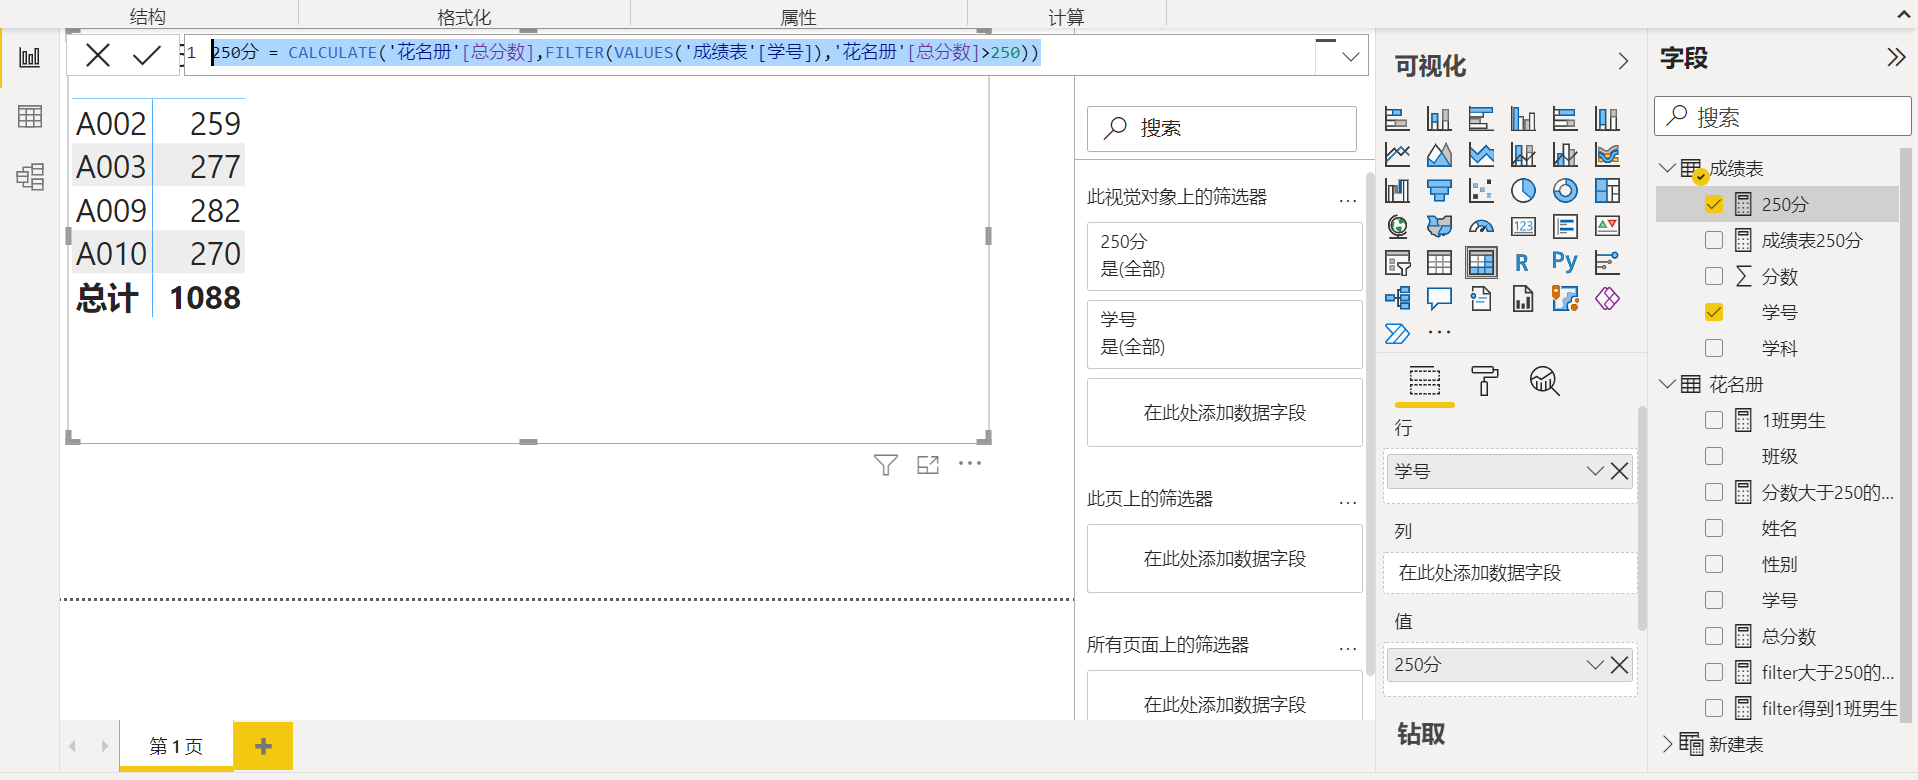Choose the pie chart visual

tap(1523, 190)
